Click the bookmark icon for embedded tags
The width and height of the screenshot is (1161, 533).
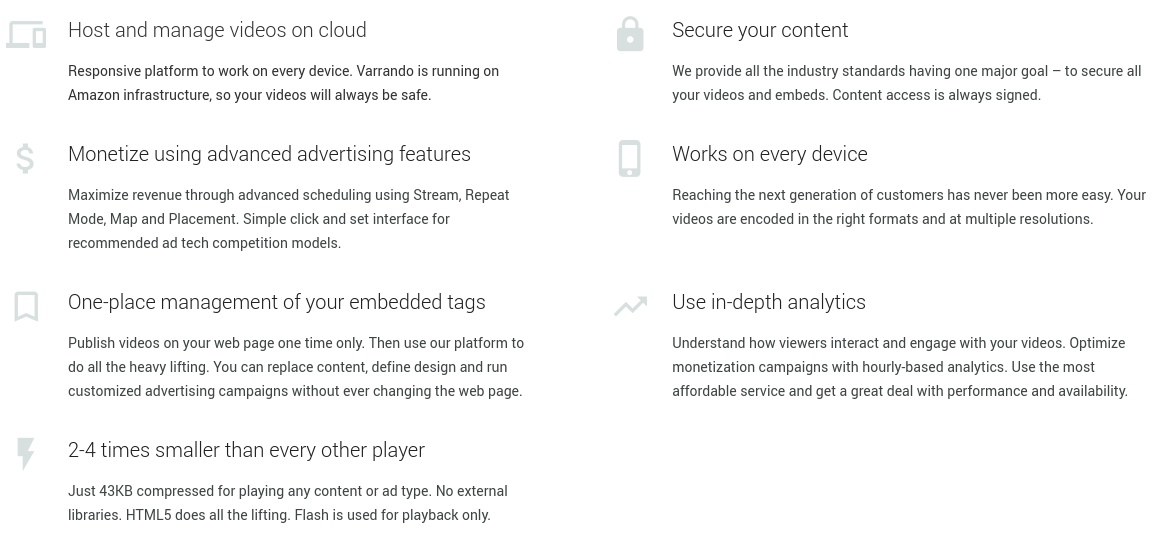click(26, 306)
